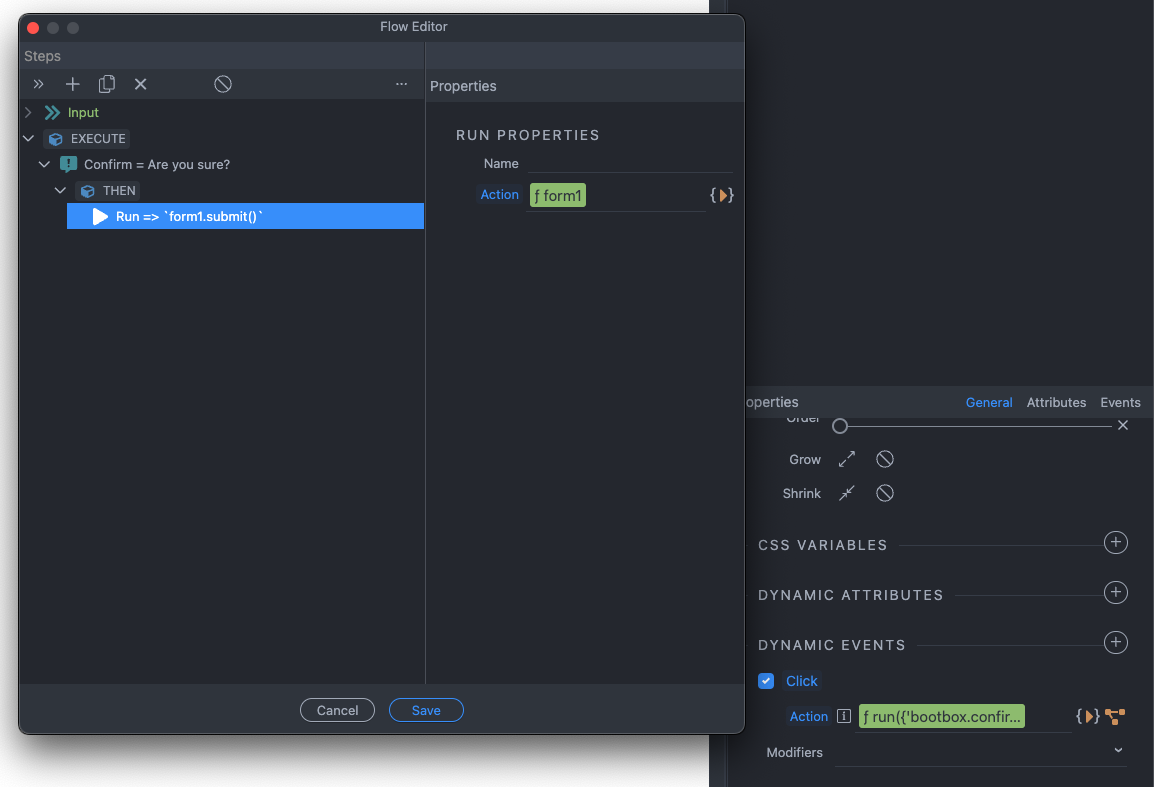1154x787 pixels.
Task: Open the flow editor icon beside Click action
Action: [x=1115, y=716]
